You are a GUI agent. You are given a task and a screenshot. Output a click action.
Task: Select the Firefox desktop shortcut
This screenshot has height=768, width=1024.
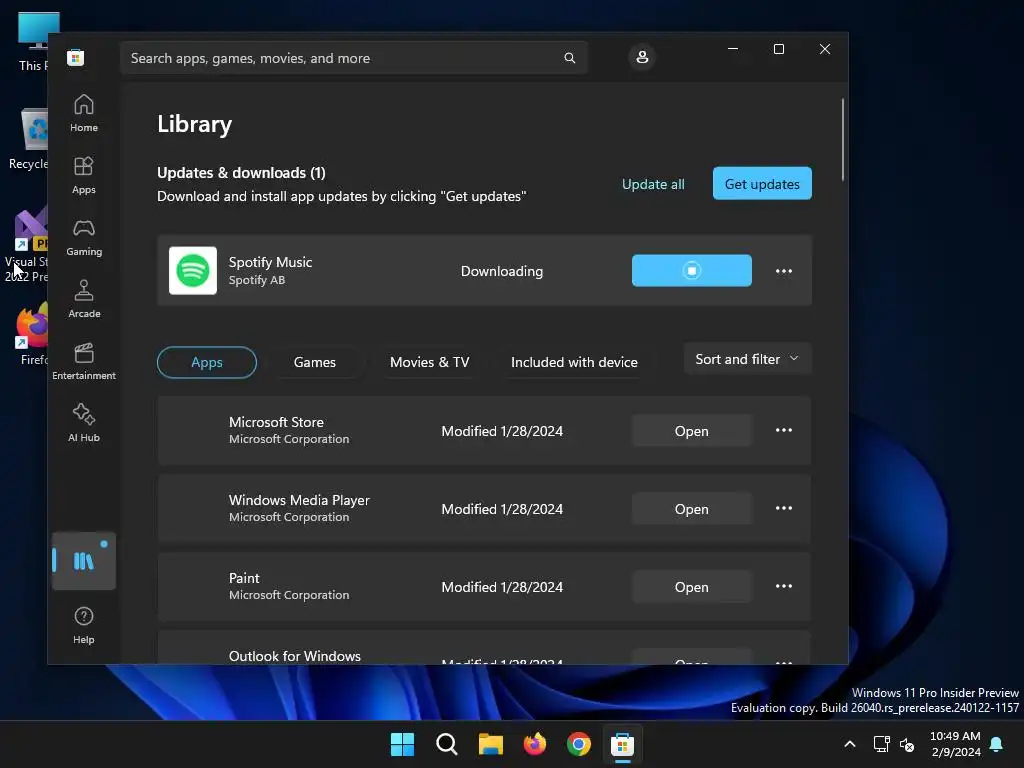pyautogui.click(x=32, y=333)
